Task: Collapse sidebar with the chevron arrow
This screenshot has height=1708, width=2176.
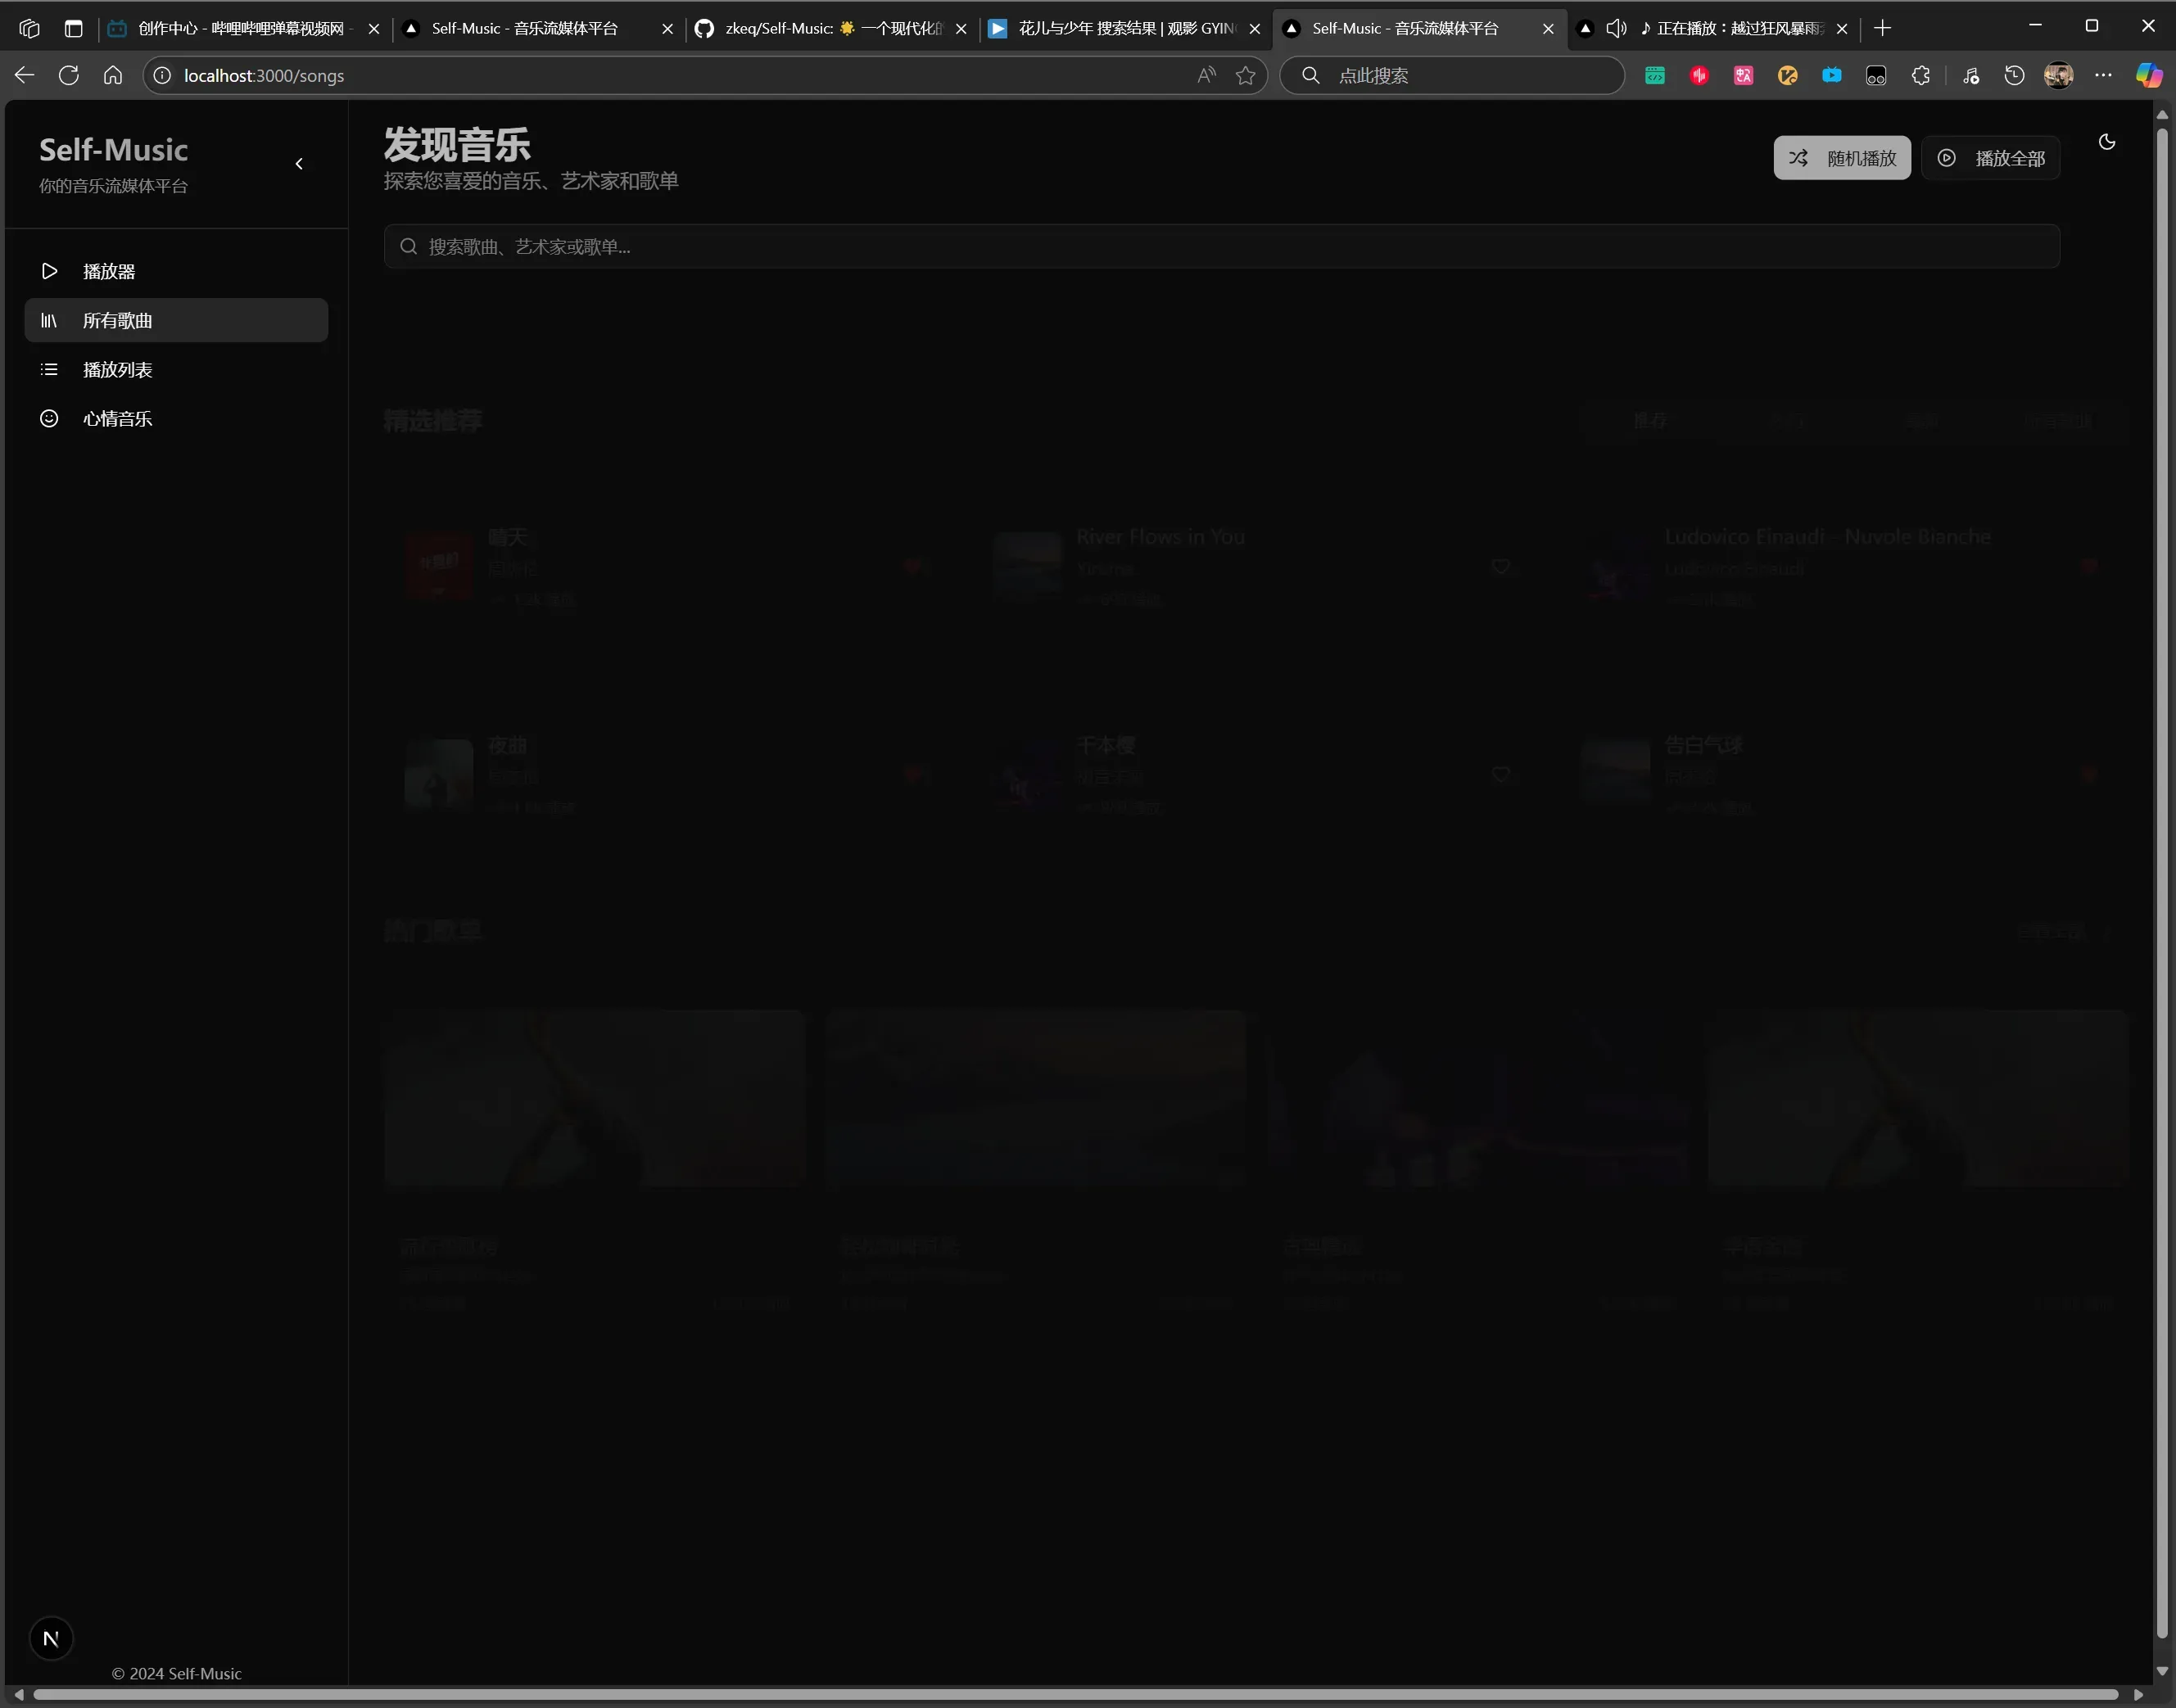Action: point(299,164)
